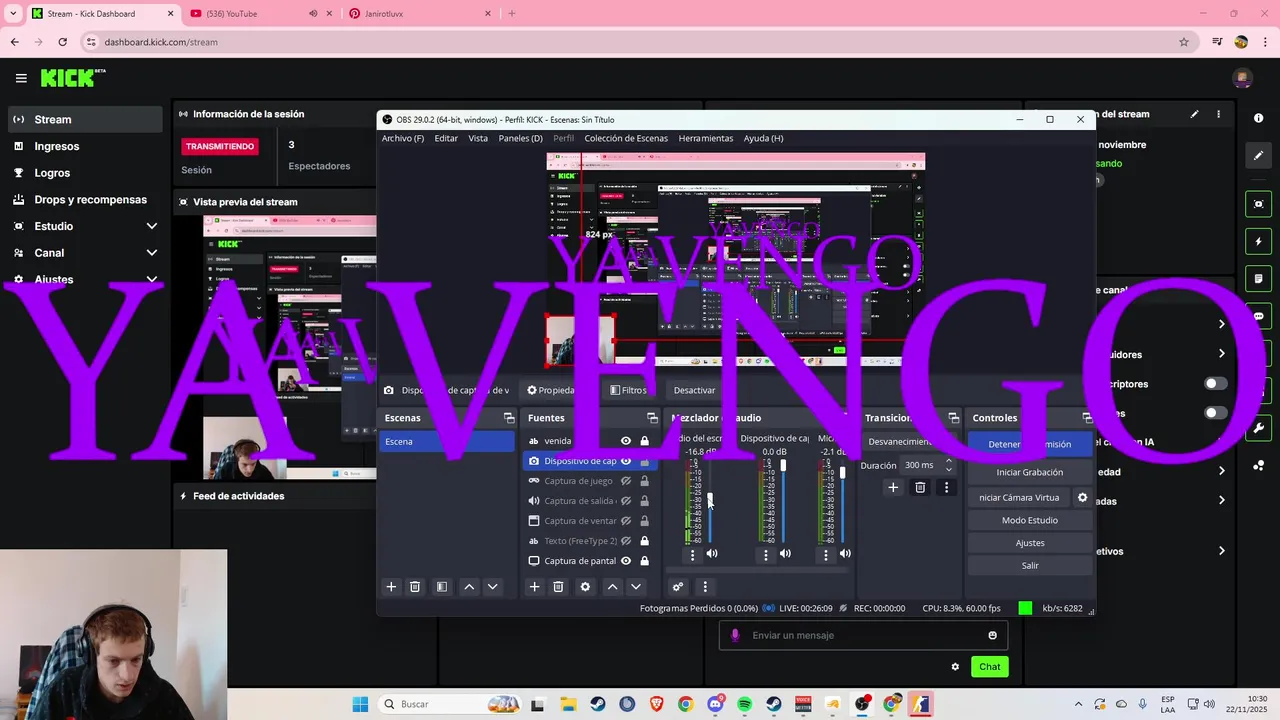Add a new transition with plus icon
The width and height of the screenshot is (1280, 720).
click(893, 487)
